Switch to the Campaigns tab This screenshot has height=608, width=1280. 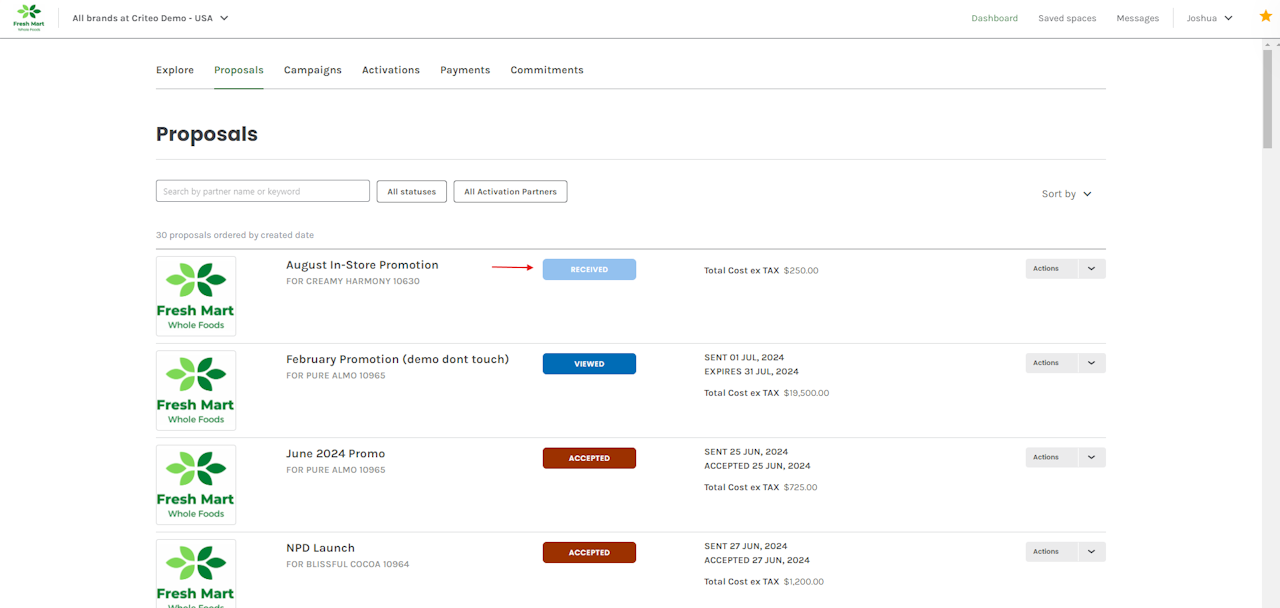[x=313, y=70]
